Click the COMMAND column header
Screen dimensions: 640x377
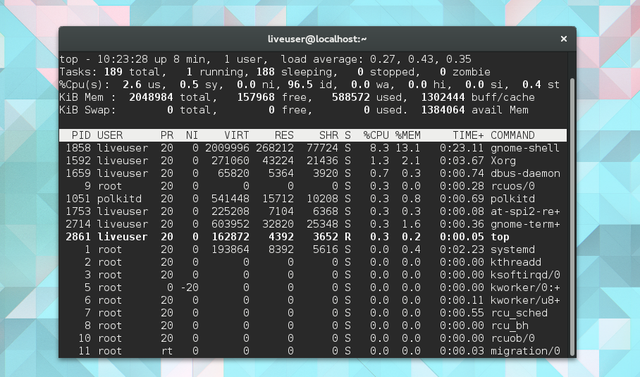point(513,135)
